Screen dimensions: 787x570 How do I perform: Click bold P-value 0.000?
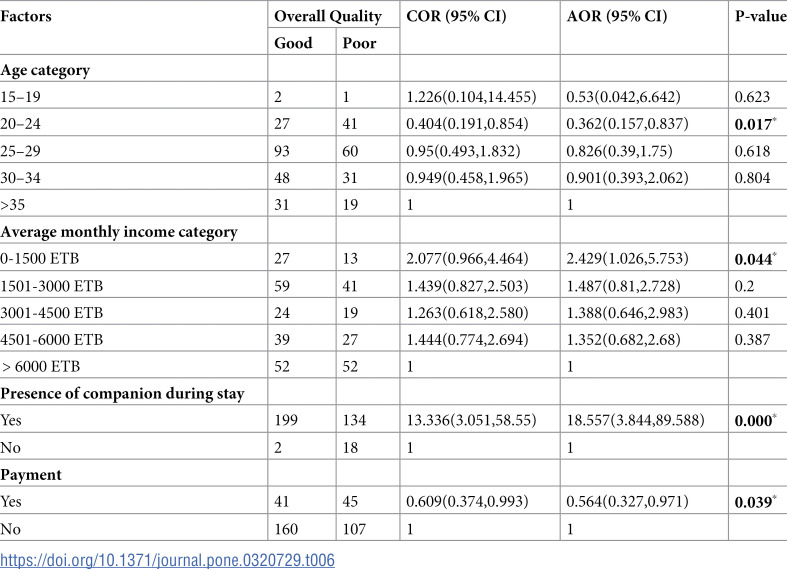pyautogui.click(x=755, y=420)
